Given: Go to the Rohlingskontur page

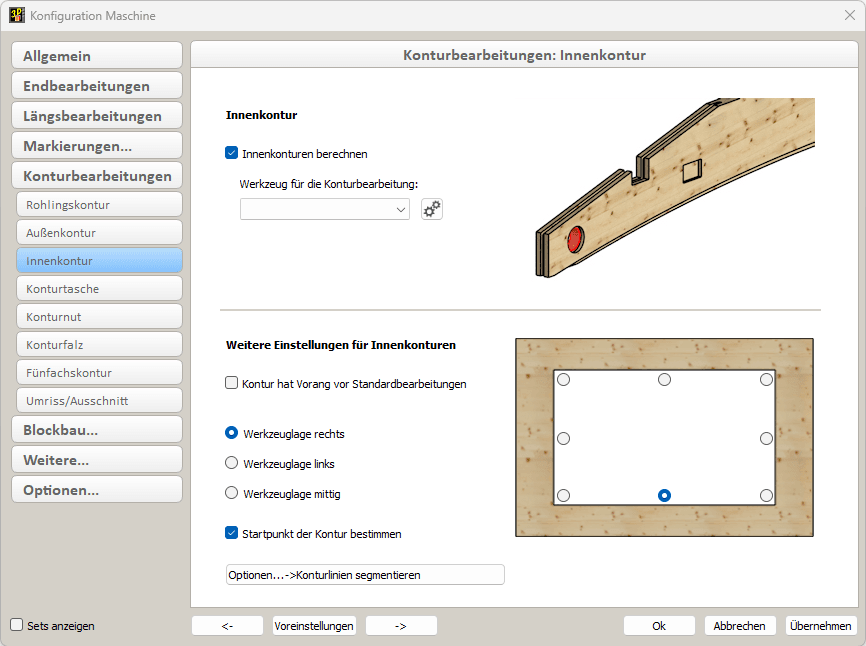Looking at the screenshot, I should pyautogui.click(x=99, y=204).
